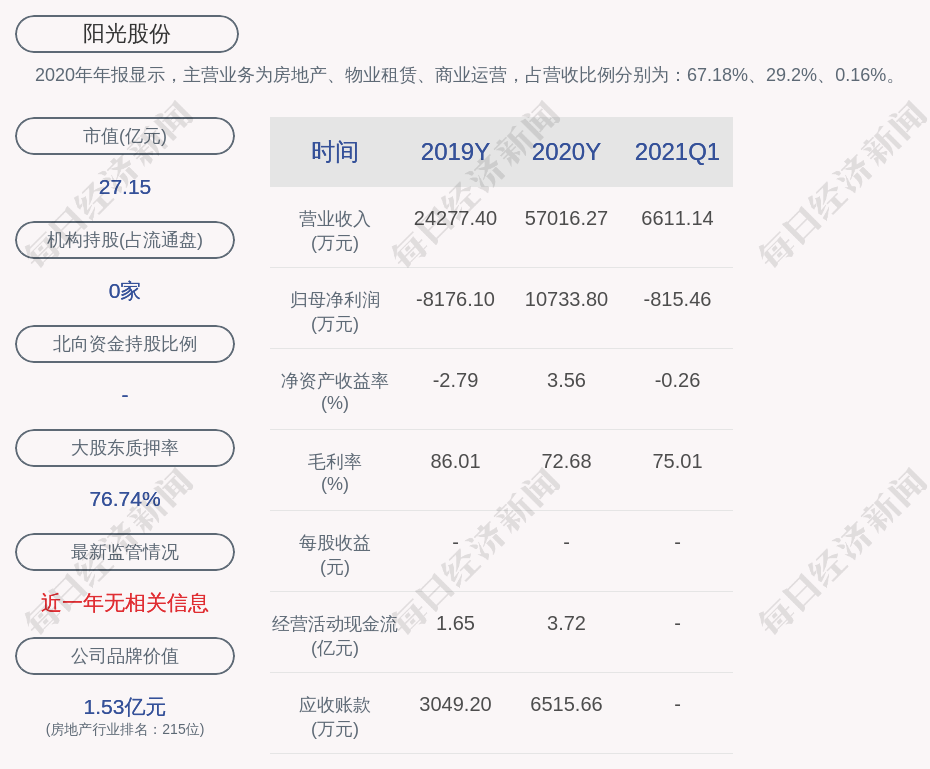Click the 营业收入(万元) row label
The width and height of the screenshot is (930, 769).
coord(334,230)
